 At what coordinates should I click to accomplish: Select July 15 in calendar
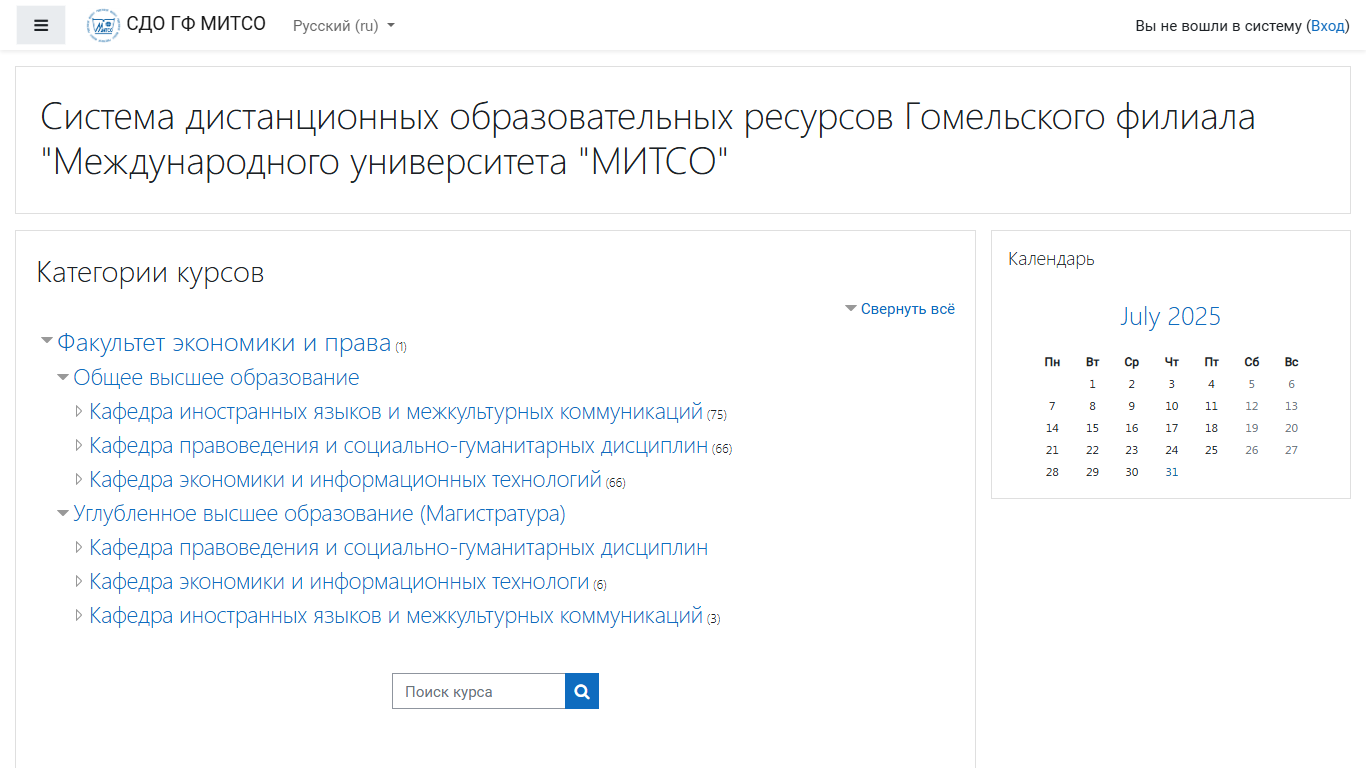click(x=1092, y=428)
